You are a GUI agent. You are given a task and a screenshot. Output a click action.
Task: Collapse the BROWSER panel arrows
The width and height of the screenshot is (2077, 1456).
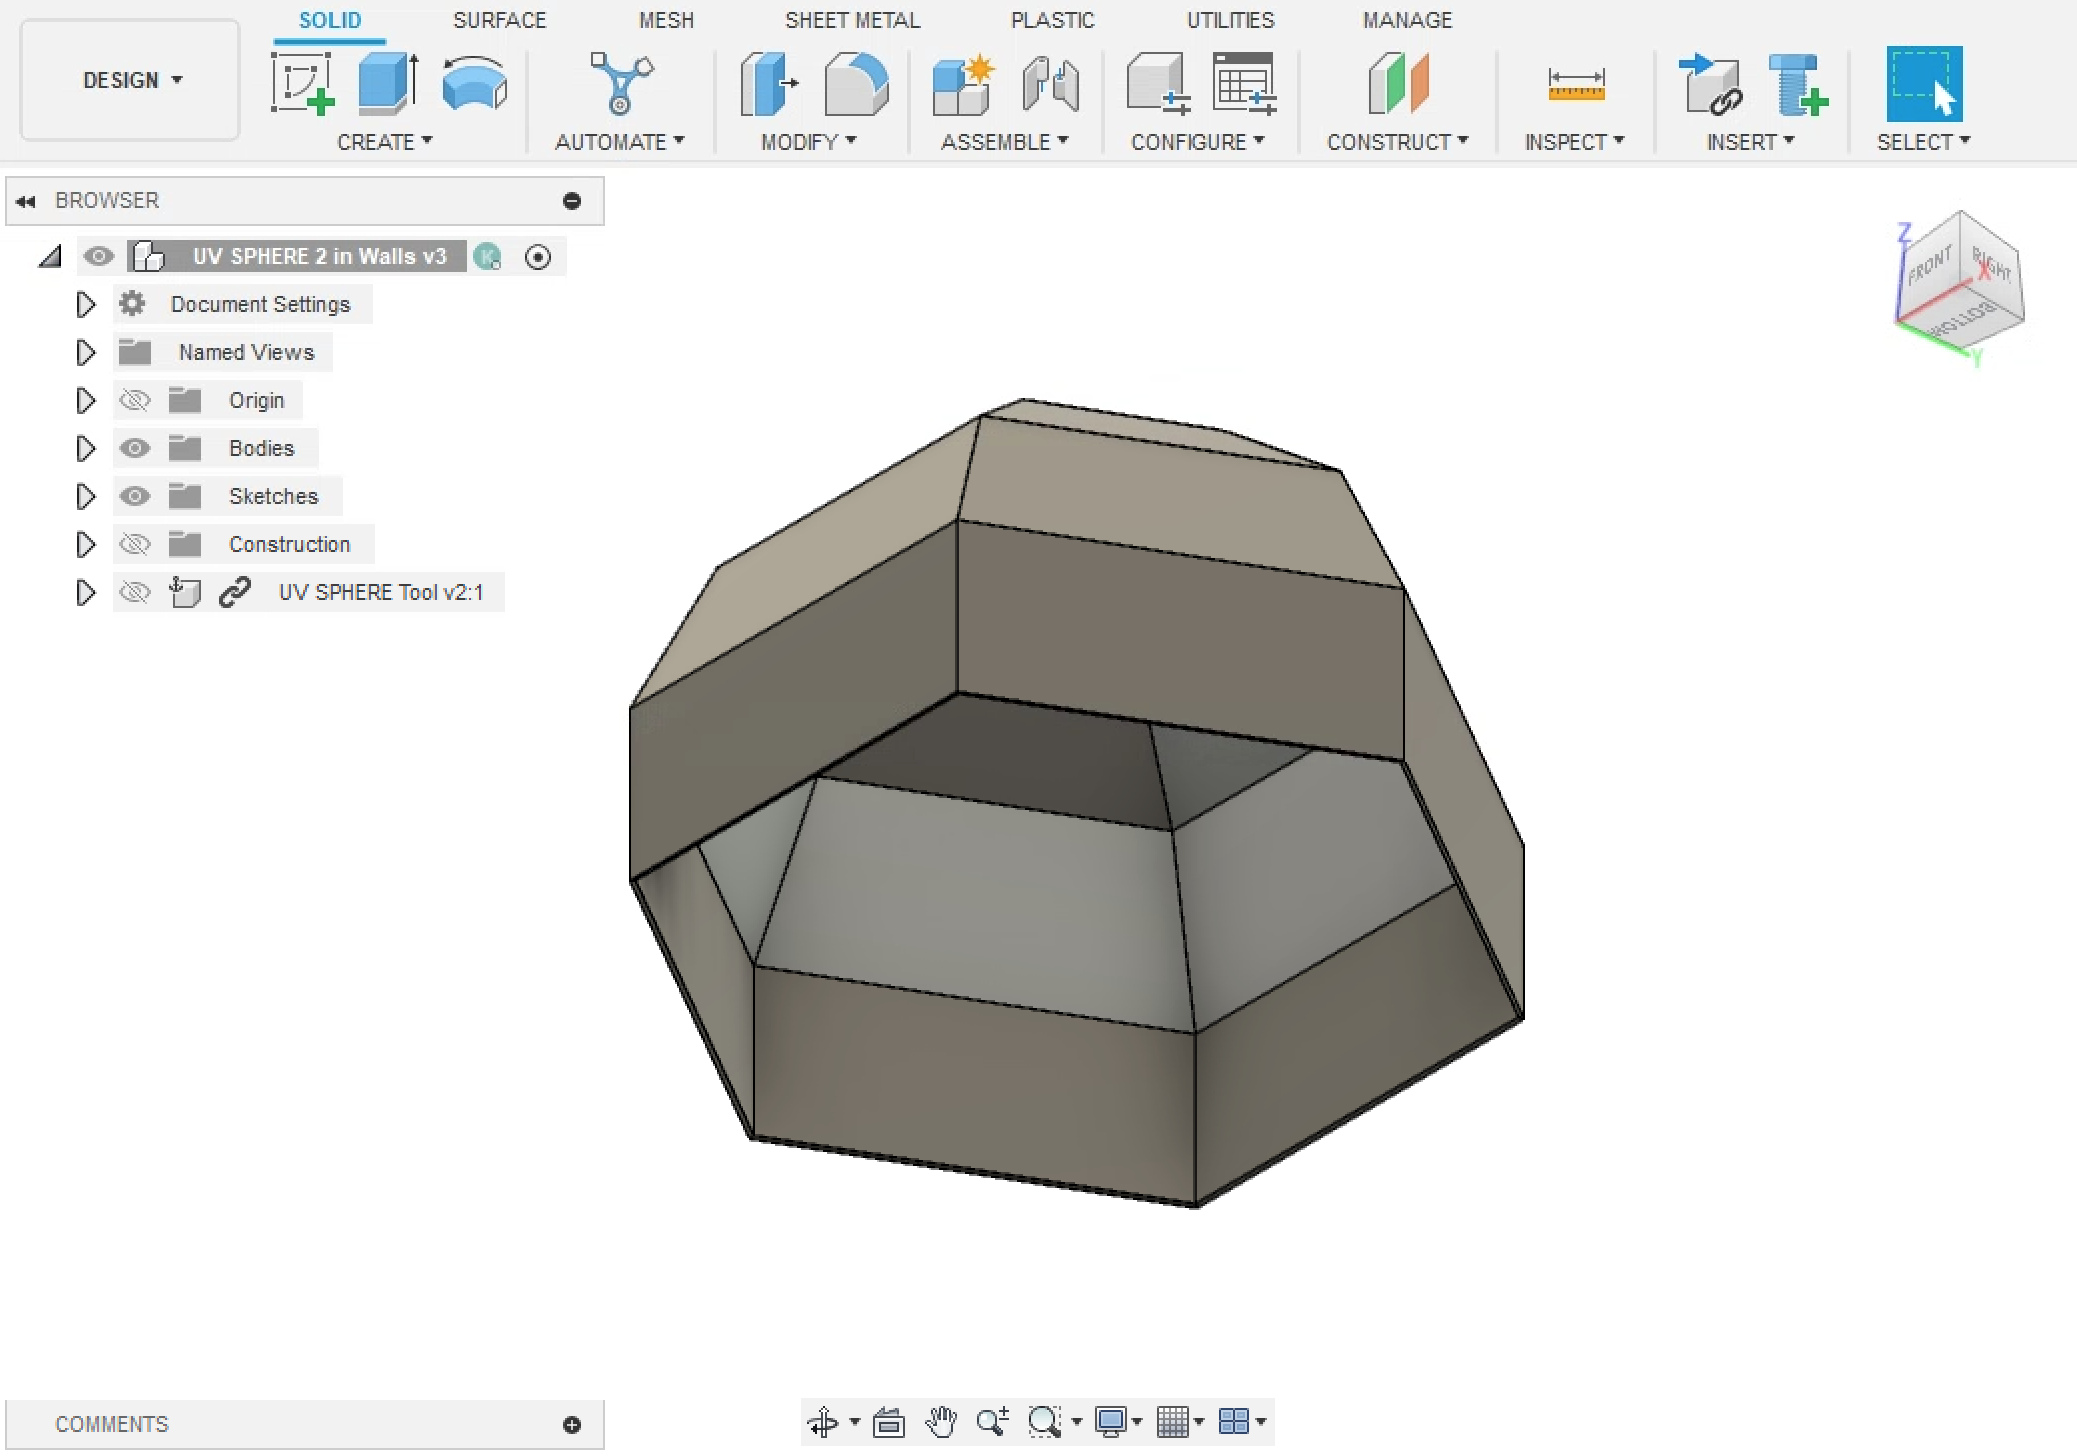(x=26, y=201)
